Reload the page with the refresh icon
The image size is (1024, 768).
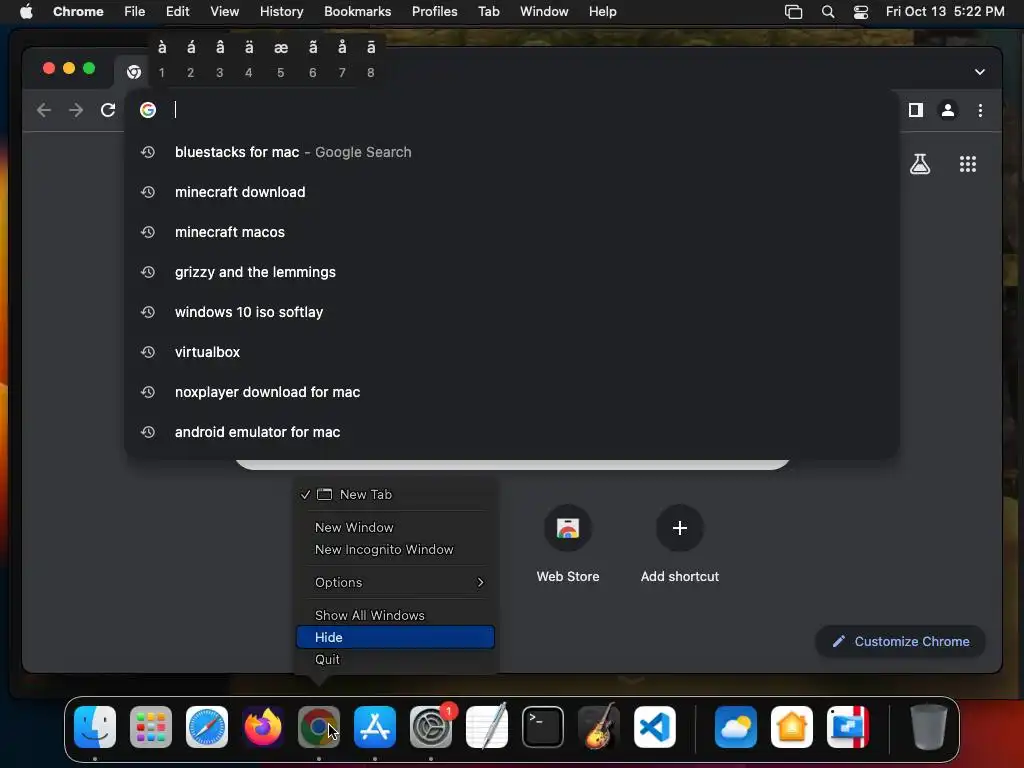(108, 110)
